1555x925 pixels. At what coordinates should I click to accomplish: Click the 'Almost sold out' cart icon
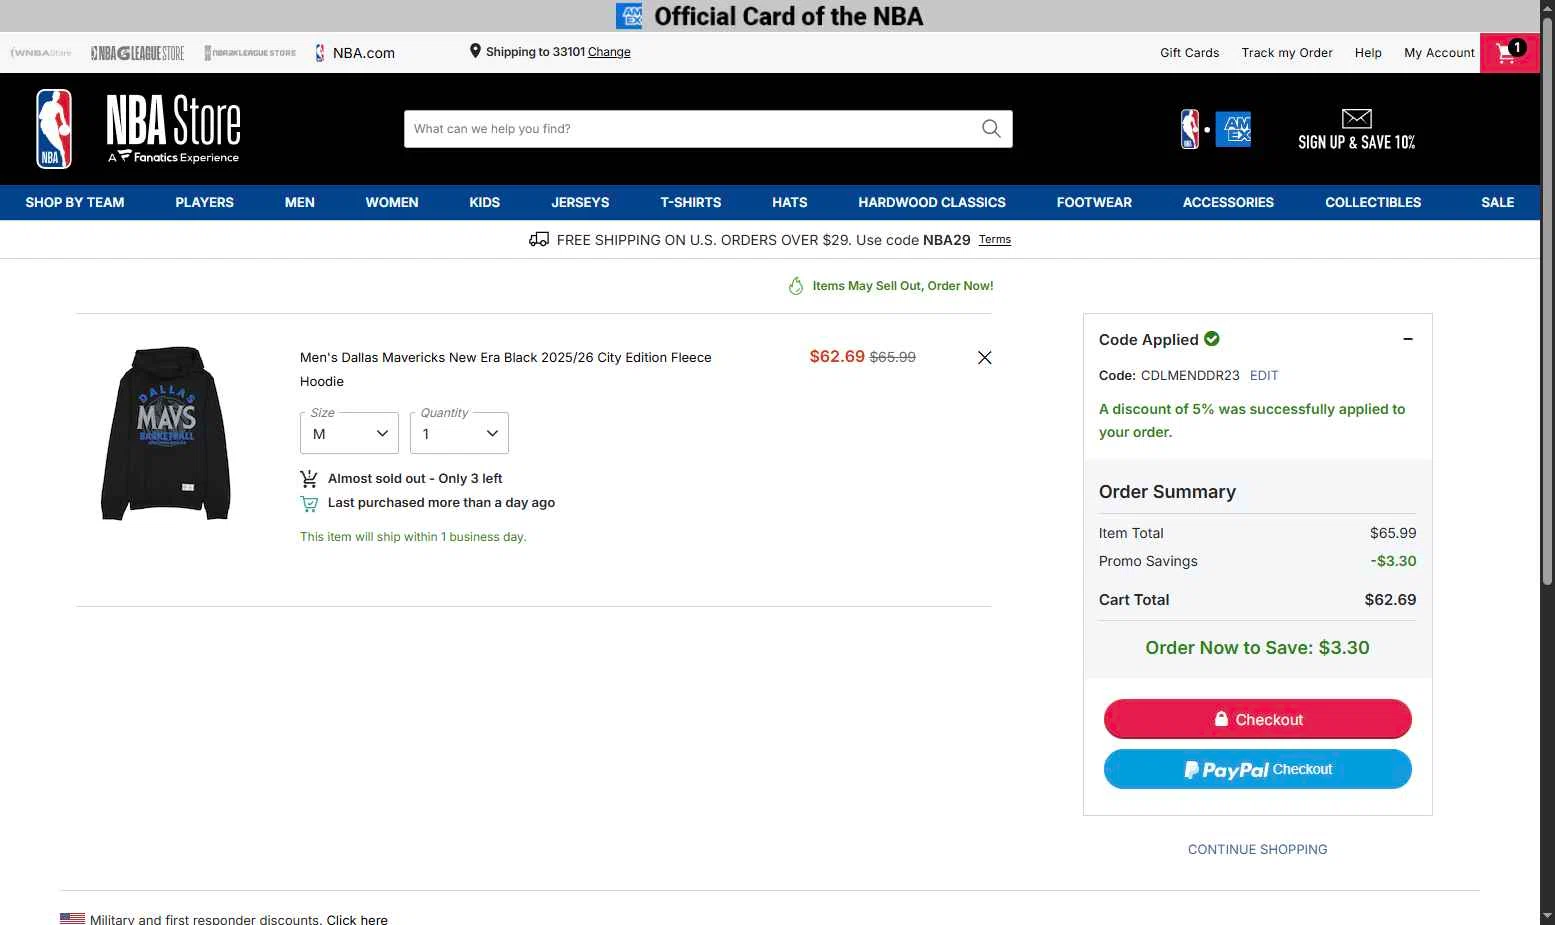pos(309,479)
